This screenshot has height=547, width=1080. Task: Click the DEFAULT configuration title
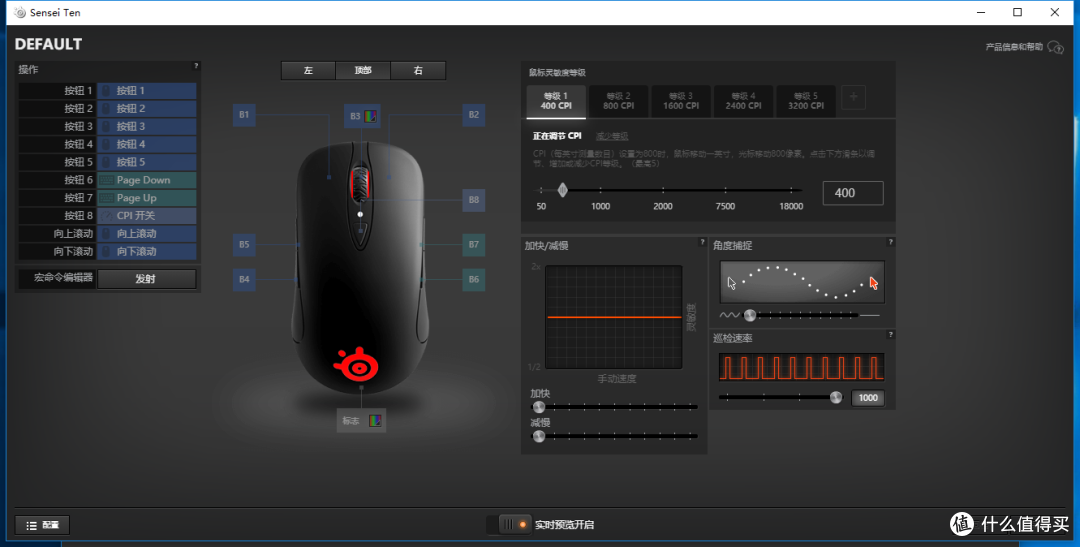tap(48, 44)
